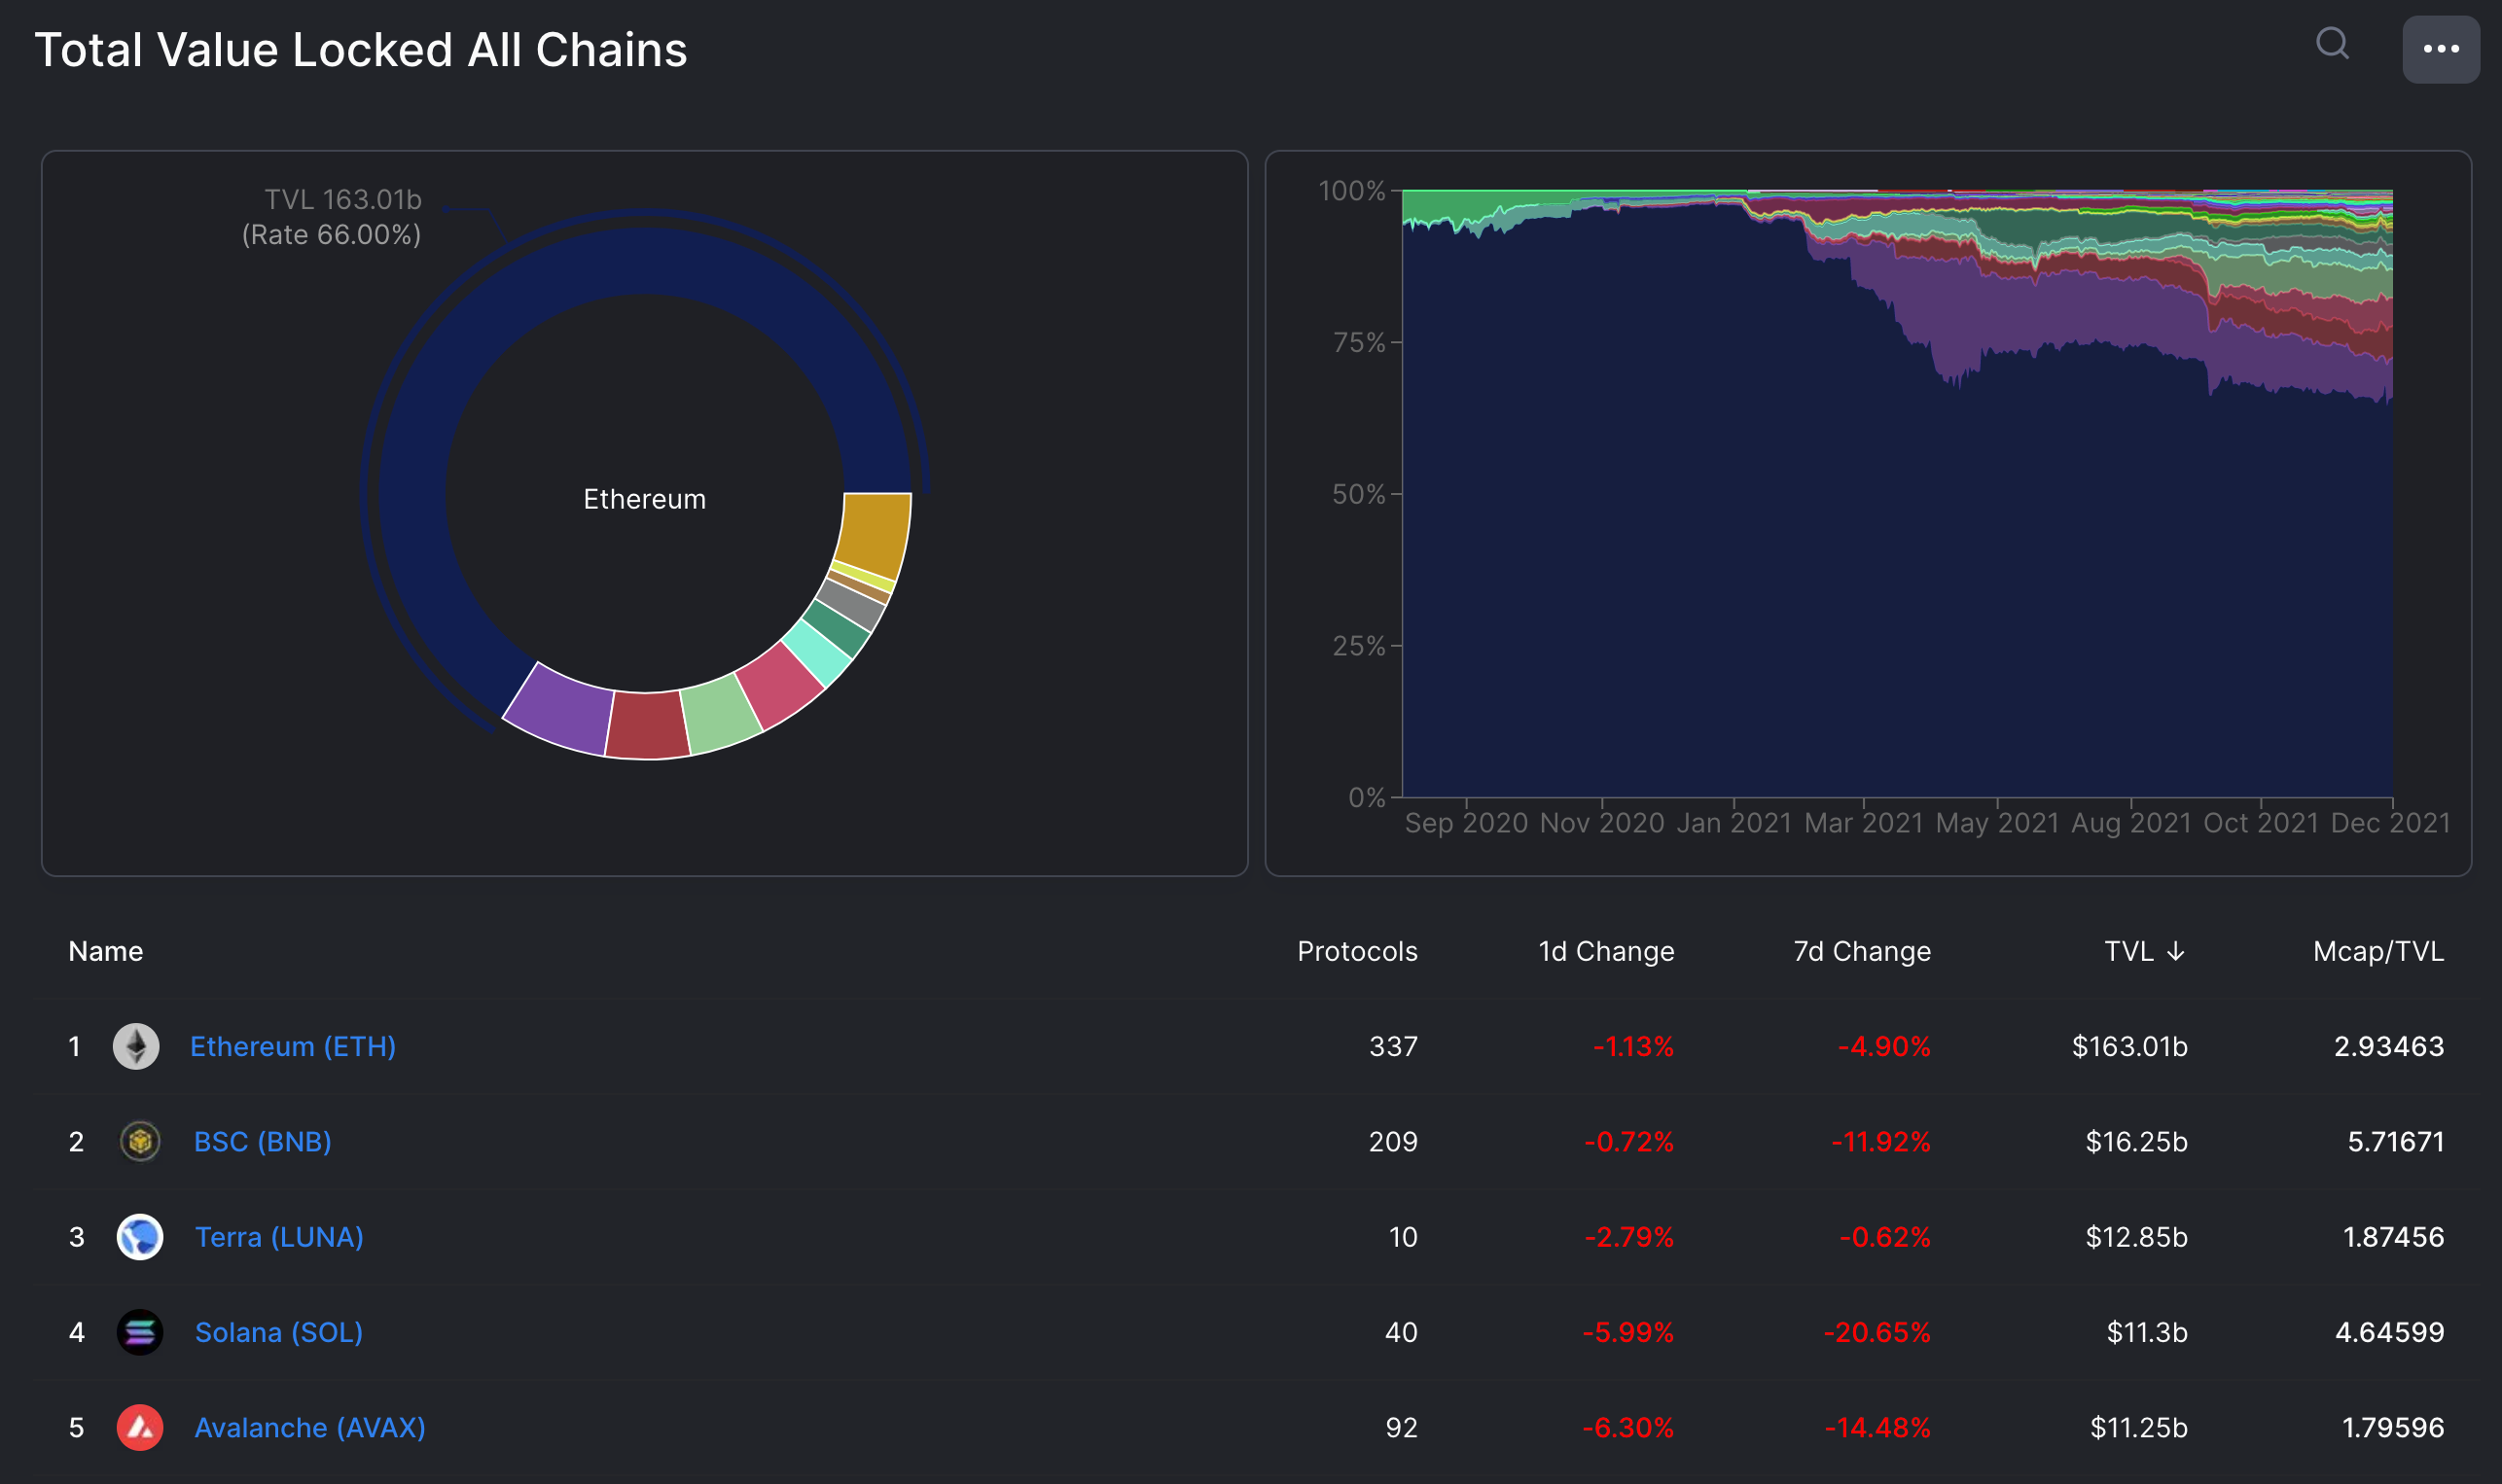Click the Ethereum coin logo icon

point(136,1046)
